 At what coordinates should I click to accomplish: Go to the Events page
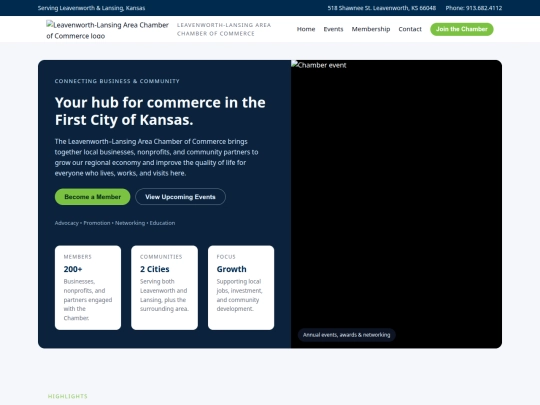click(333, 29)
